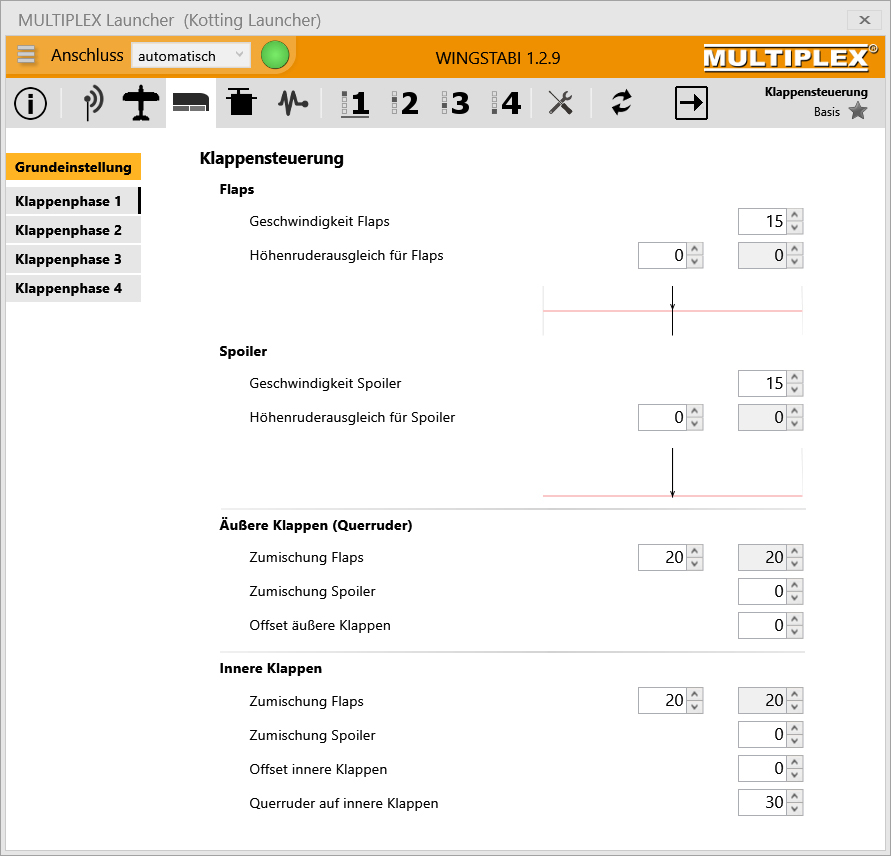Click the Offset äußere Klappen field

tap(763, 625)
